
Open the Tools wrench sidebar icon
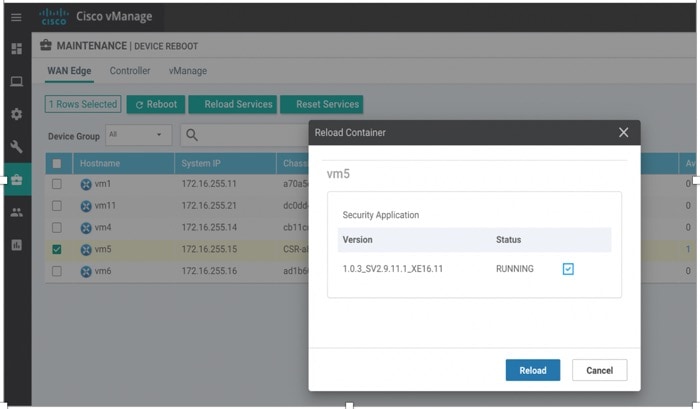point(17,146)
